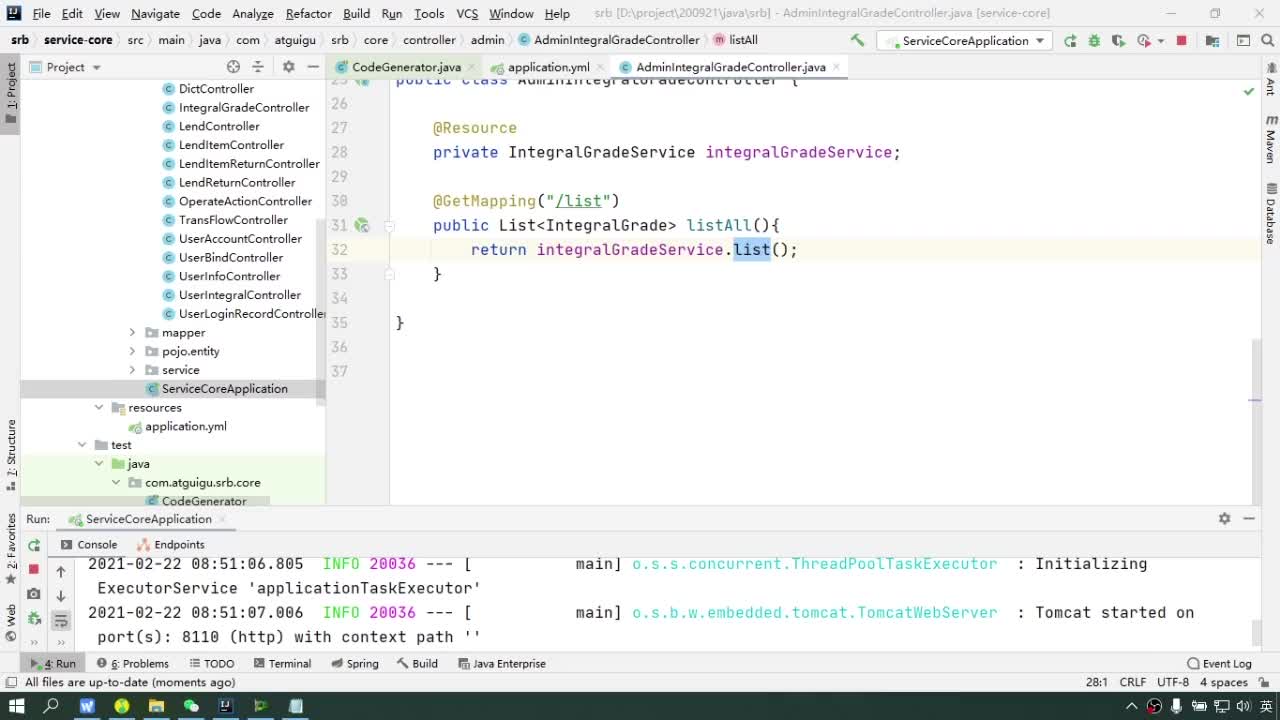Collapse the java folder under test
Viewport: 1280px width, 720px height.
(x=98, y=463)
